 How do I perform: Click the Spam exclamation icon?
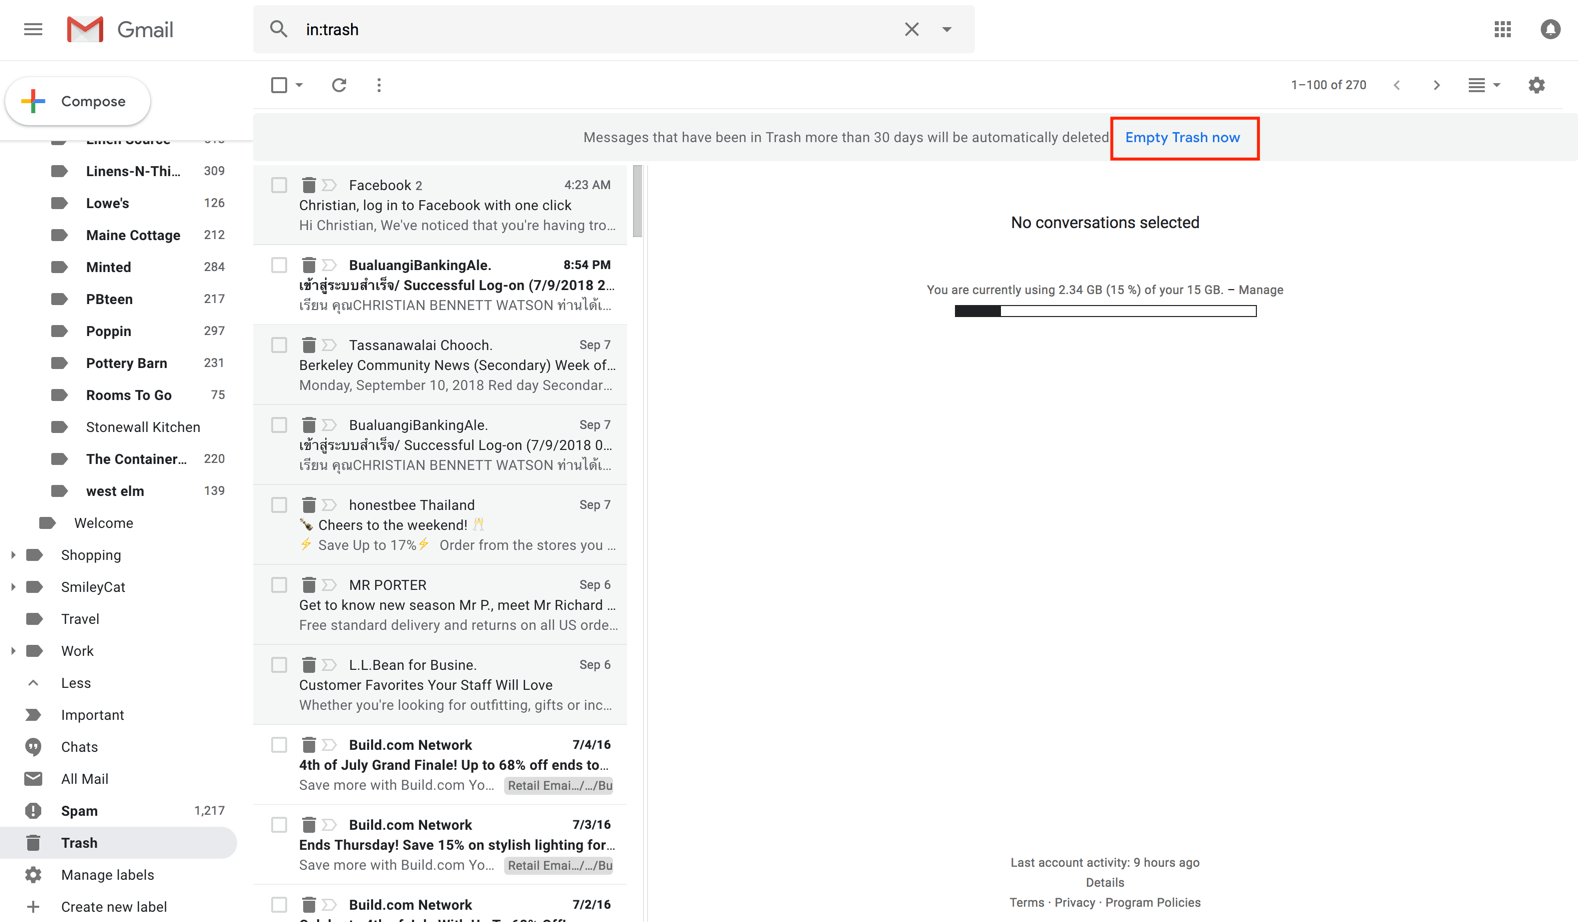tap(33, 811)
